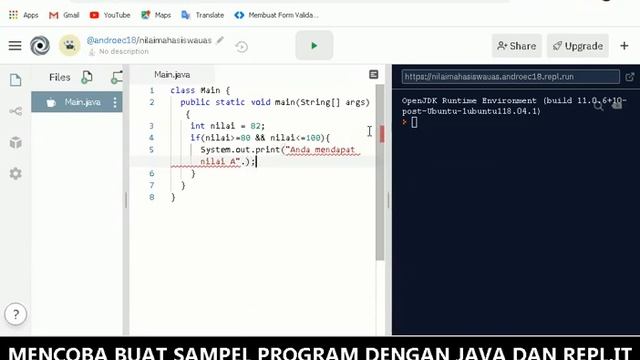Screen dimensions: 640x360
Task: Click the if(nilai>=80 line
Action: pyautogui.click(x=260, y=138)
